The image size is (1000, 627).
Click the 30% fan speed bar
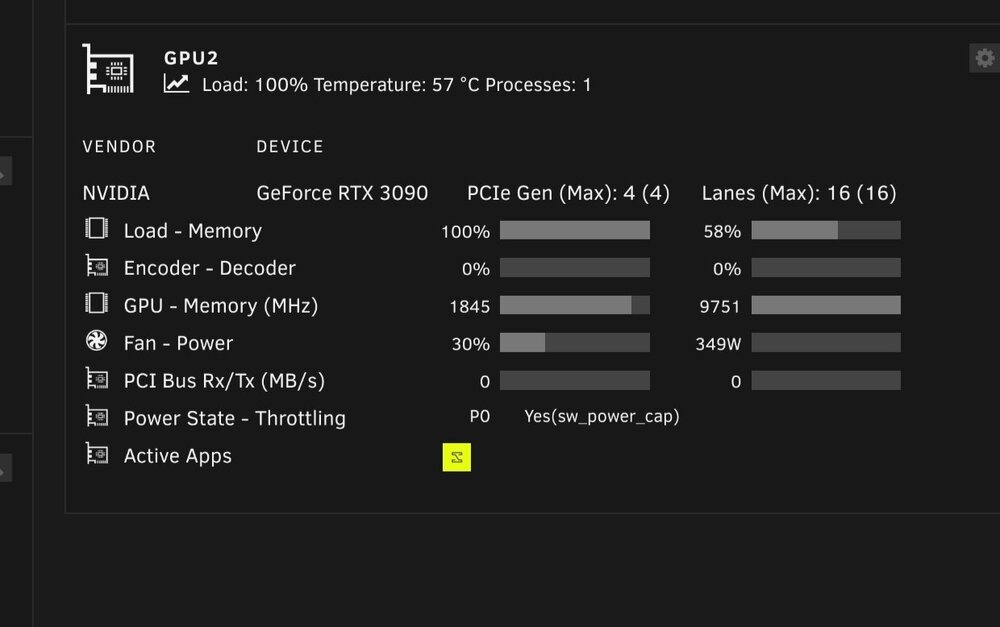coord(575,343)
